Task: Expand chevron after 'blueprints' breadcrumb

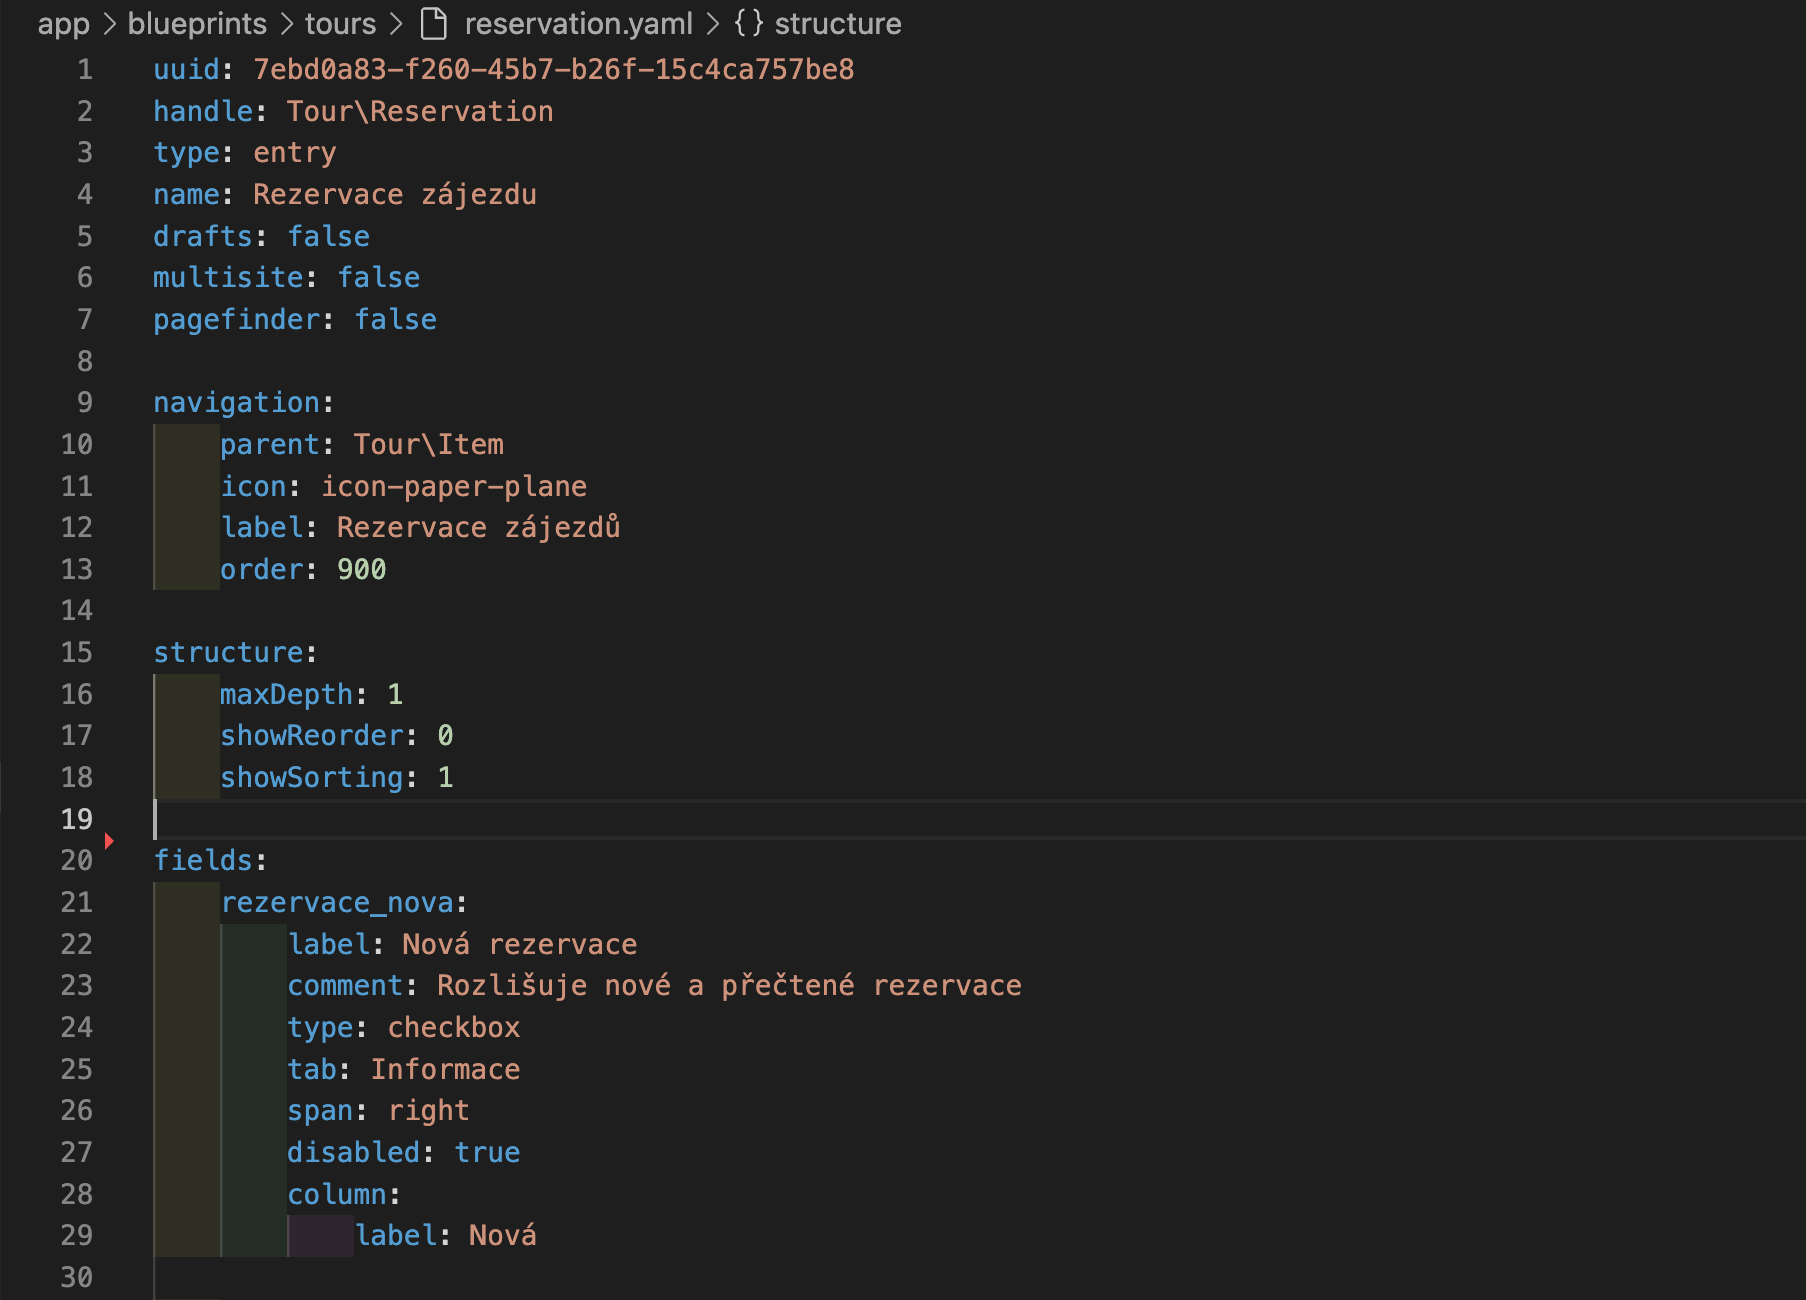Action: point(286,23)
